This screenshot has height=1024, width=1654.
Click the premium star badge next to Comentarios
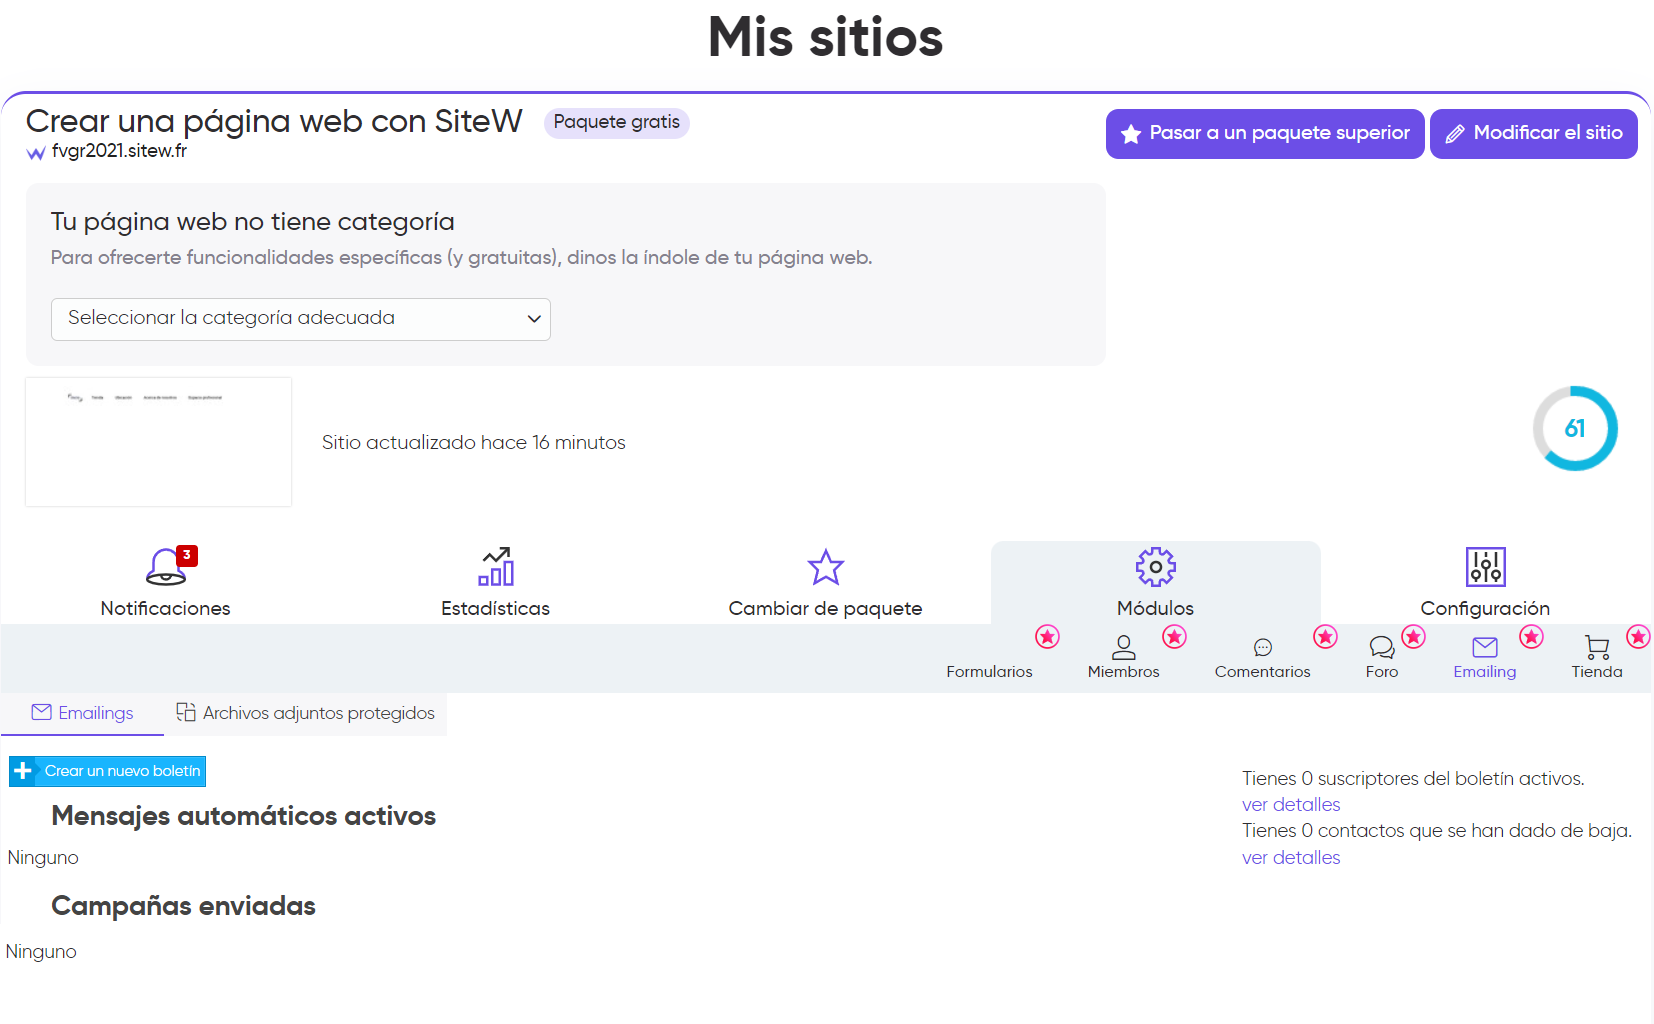tap(1325, 637)
